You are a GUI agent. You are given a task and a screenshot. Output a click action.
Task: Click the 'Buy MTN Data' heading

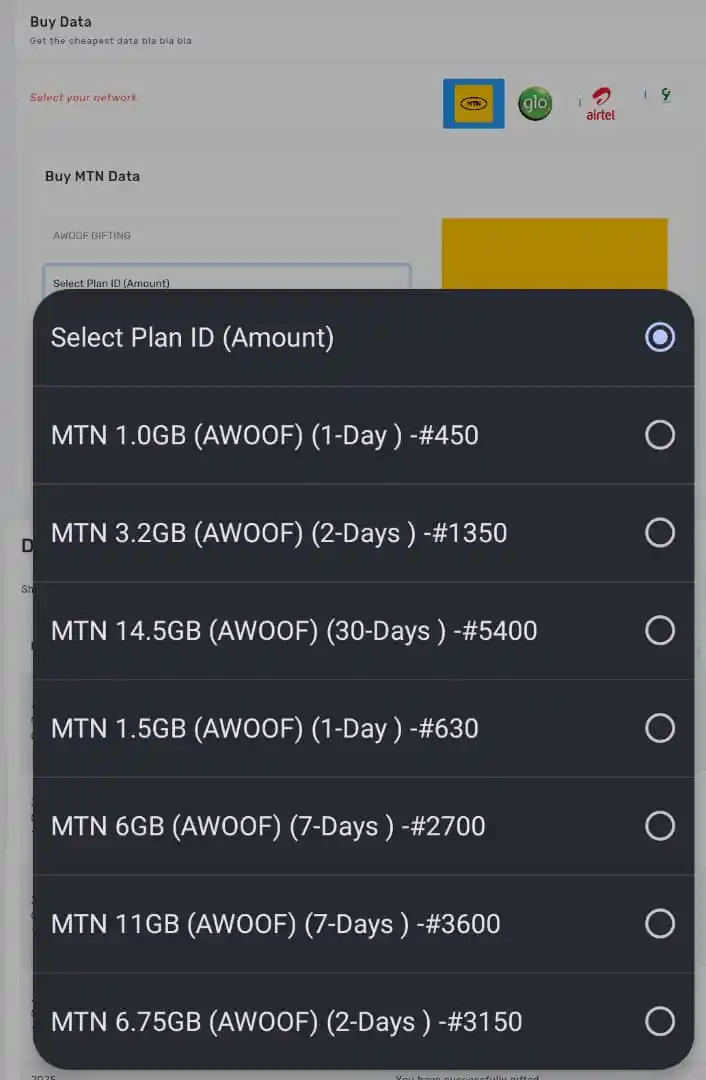(x=92, y=176)
